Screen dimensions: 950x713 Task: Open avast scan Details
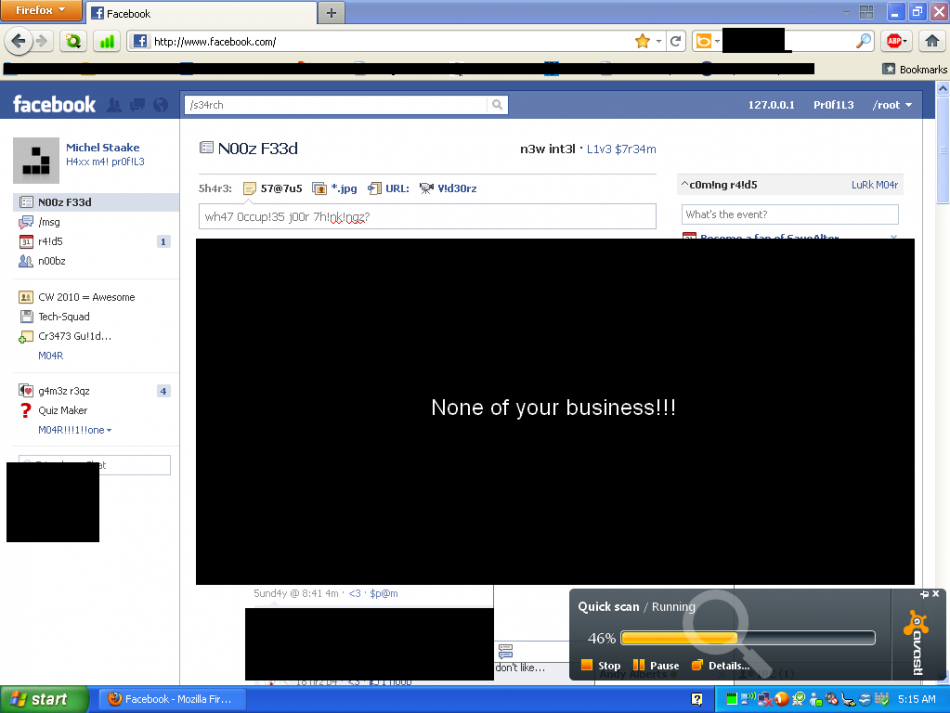[x=720, y=665]
